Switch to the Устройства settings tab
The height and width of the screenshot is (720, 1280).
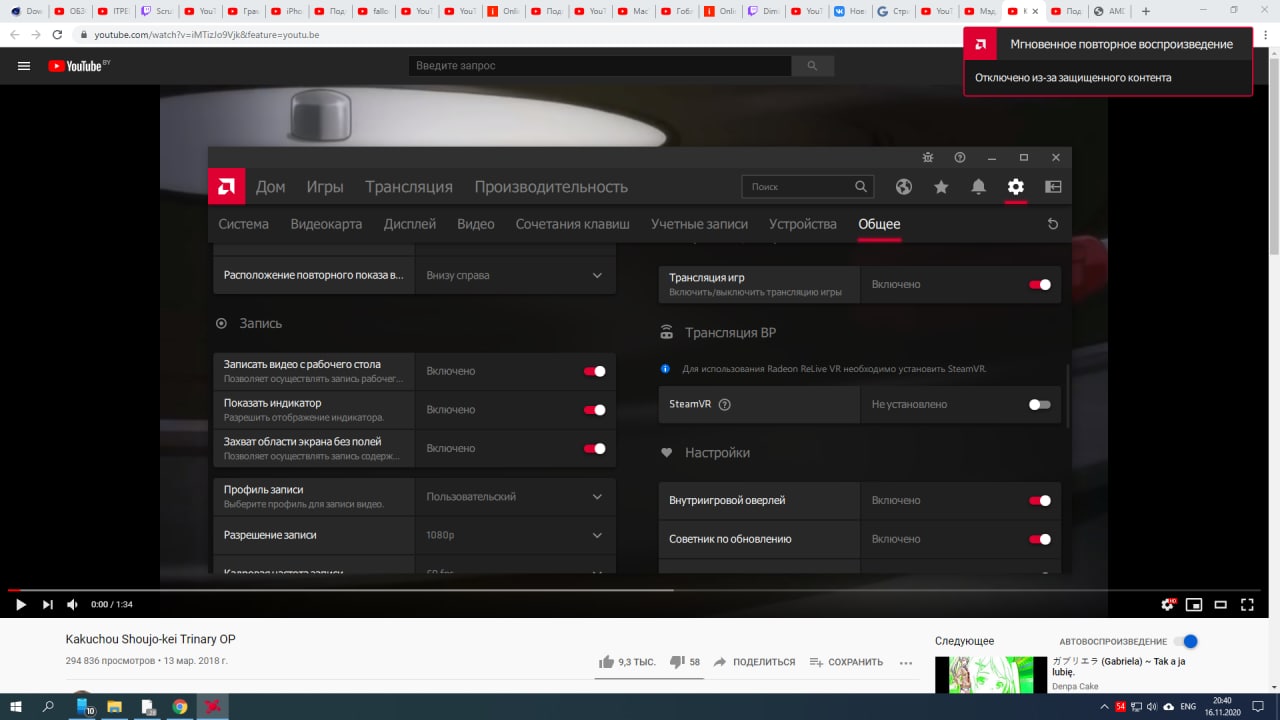point(803,224)
